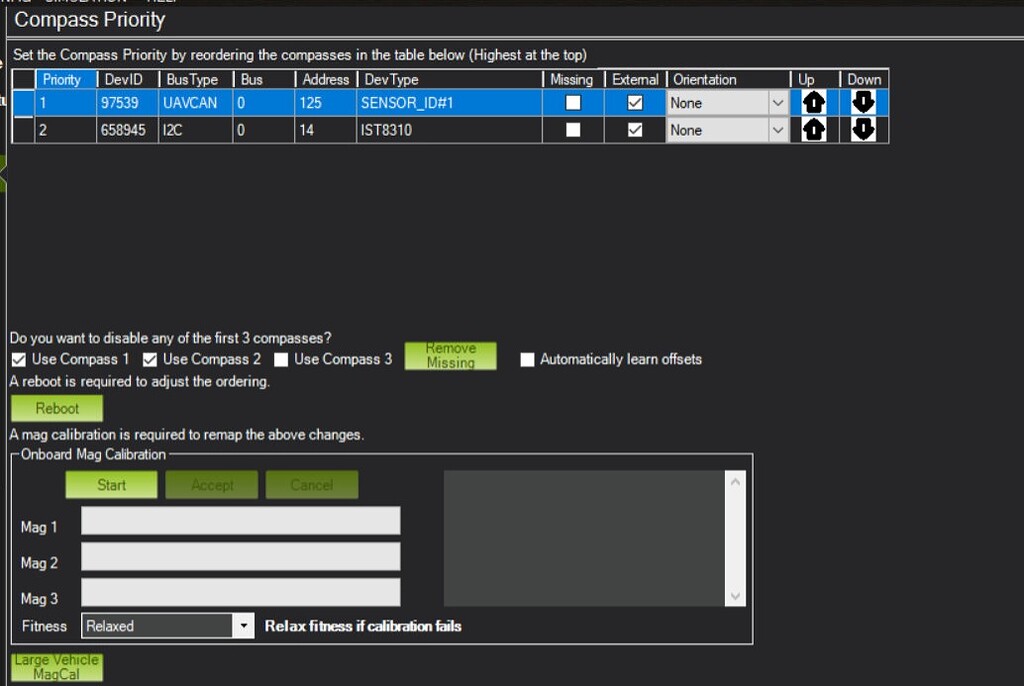Open Large Vehicle MagCal
1024x686 pixels.
point(57,667)
